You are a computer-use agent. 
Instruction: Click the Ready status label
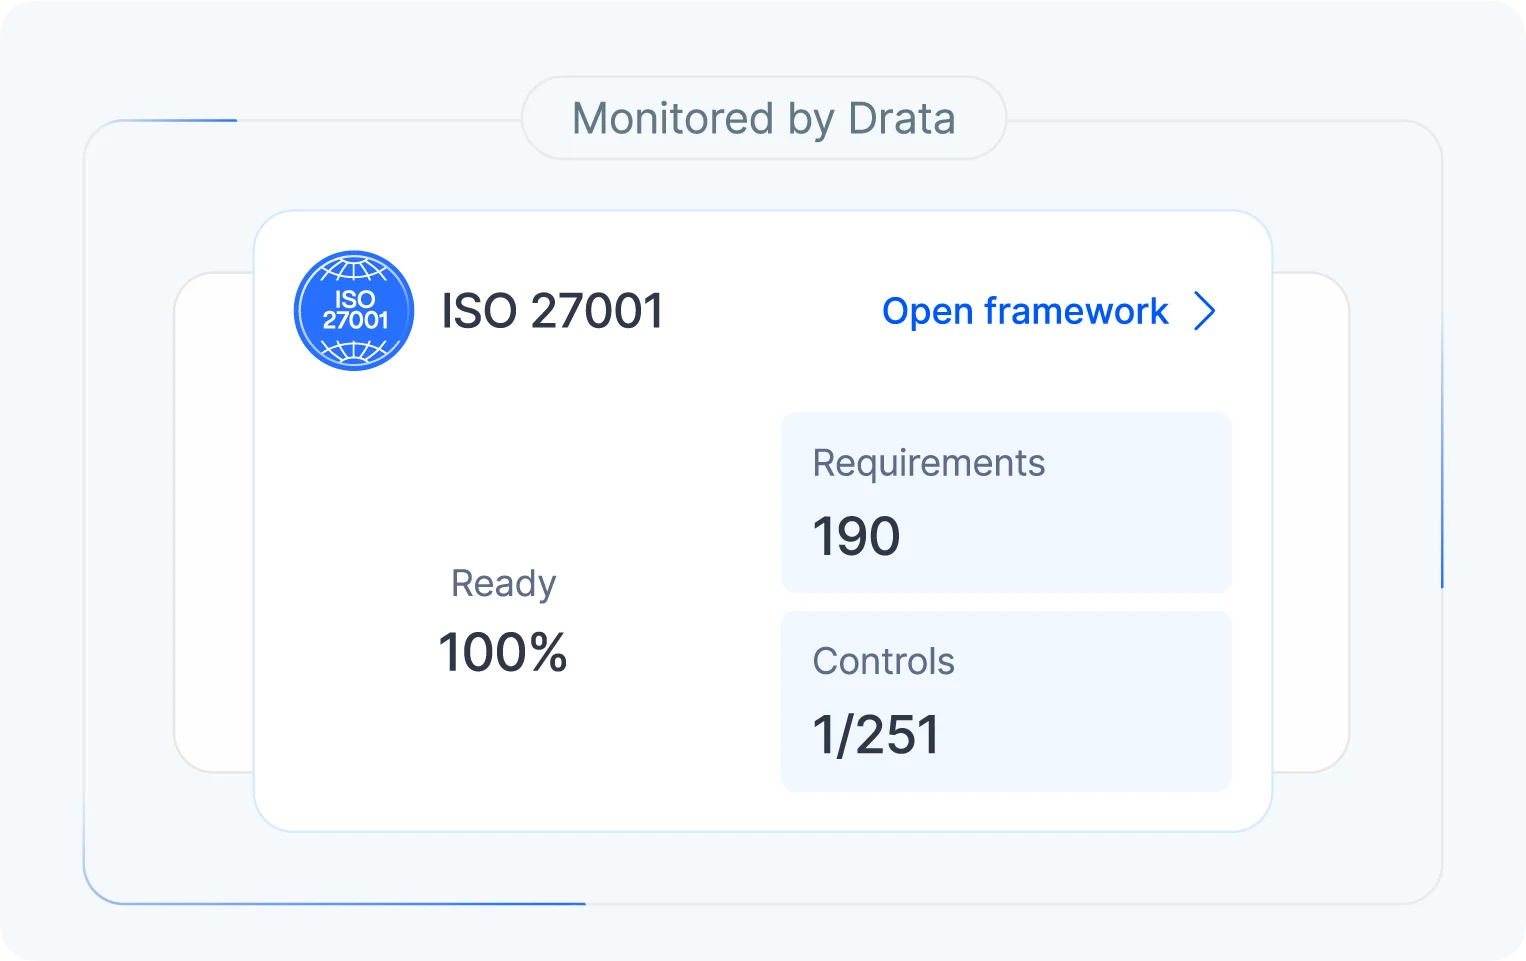point(503,583)
